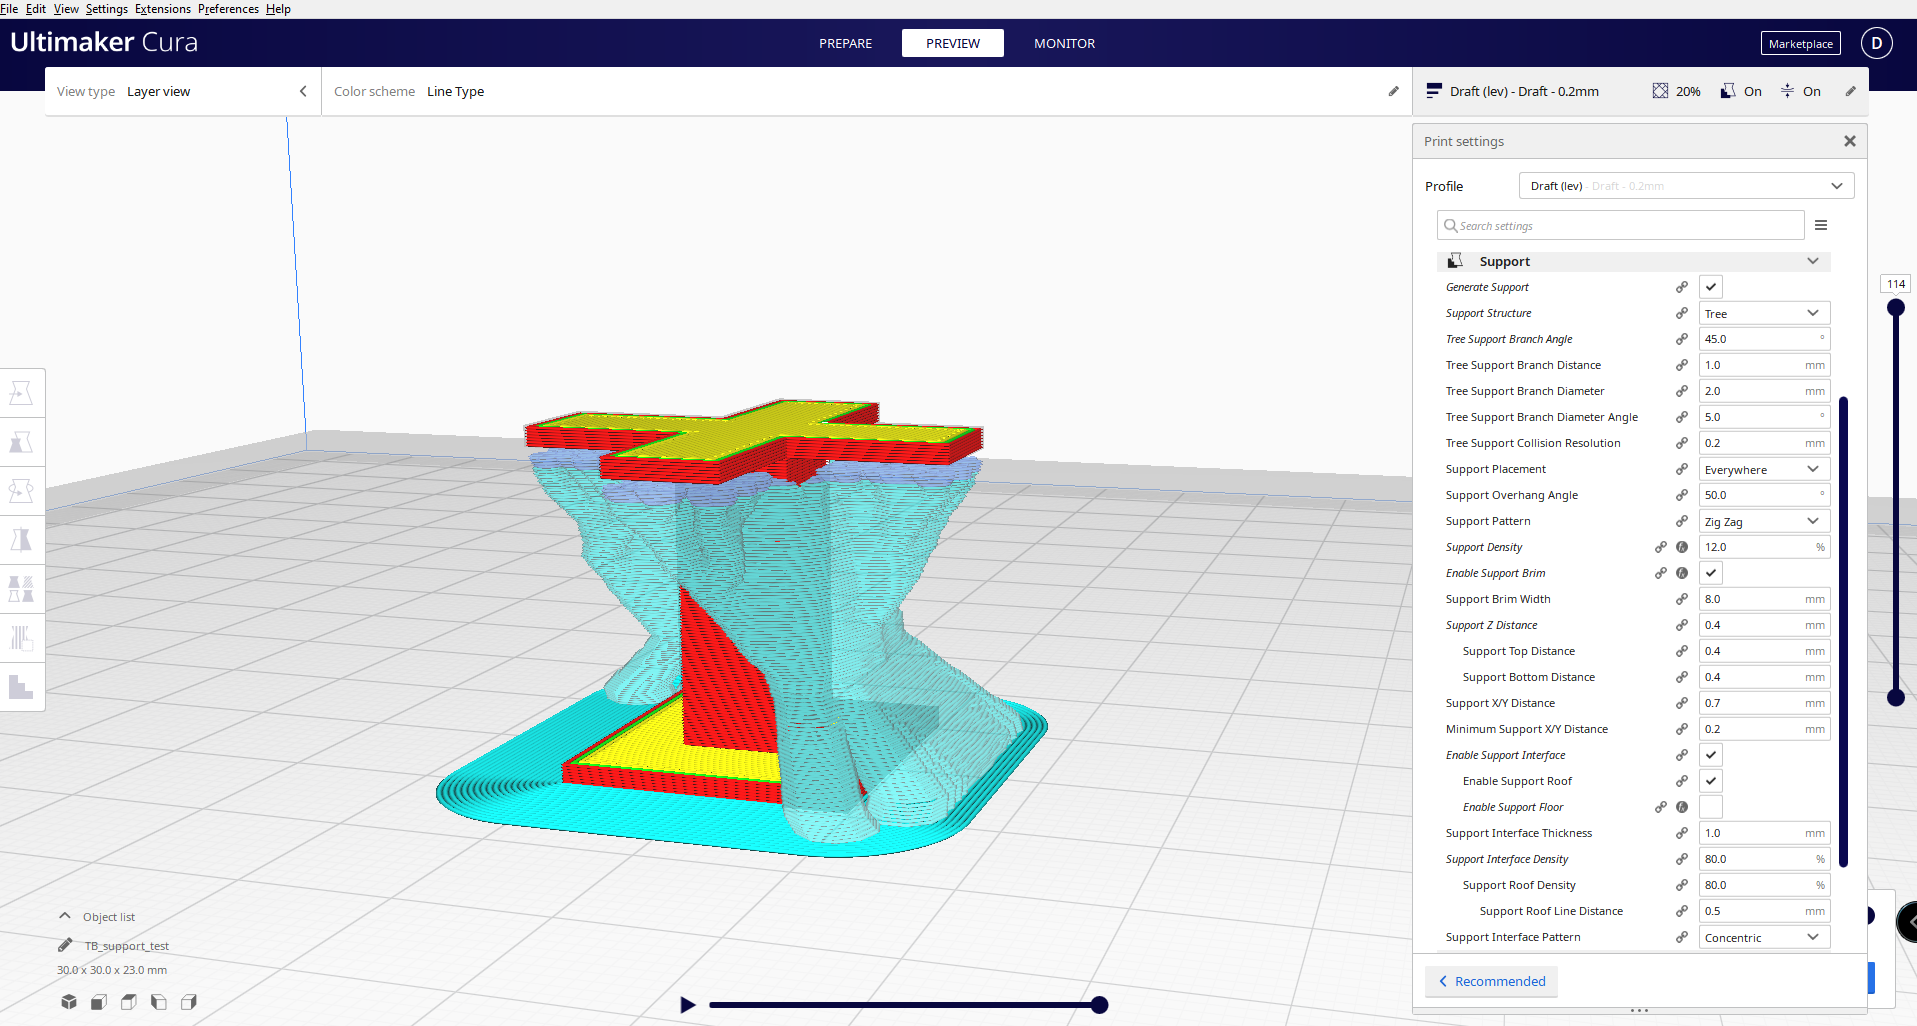Edit color scheme with pencil icon
Screen dimensions: 1917x1026
point(1393,91)
